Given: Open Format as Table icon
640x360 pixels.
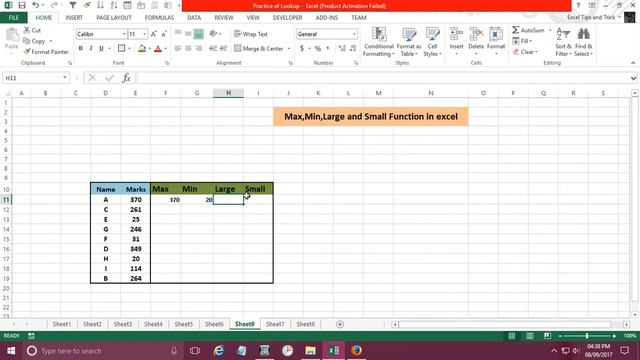Looking at the screenshot, I should pos(409,34).
